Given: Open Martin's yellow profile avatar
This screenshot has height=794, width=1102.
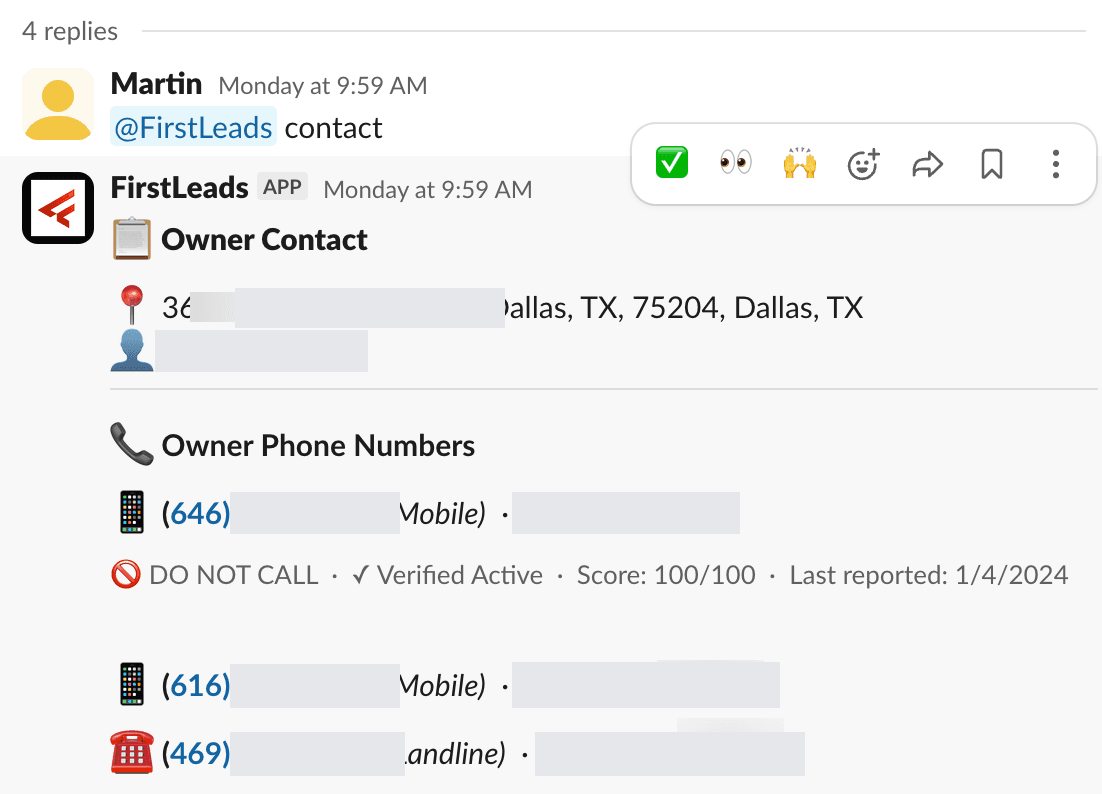Looking at the screenshot, I should (x=58, y=104).
